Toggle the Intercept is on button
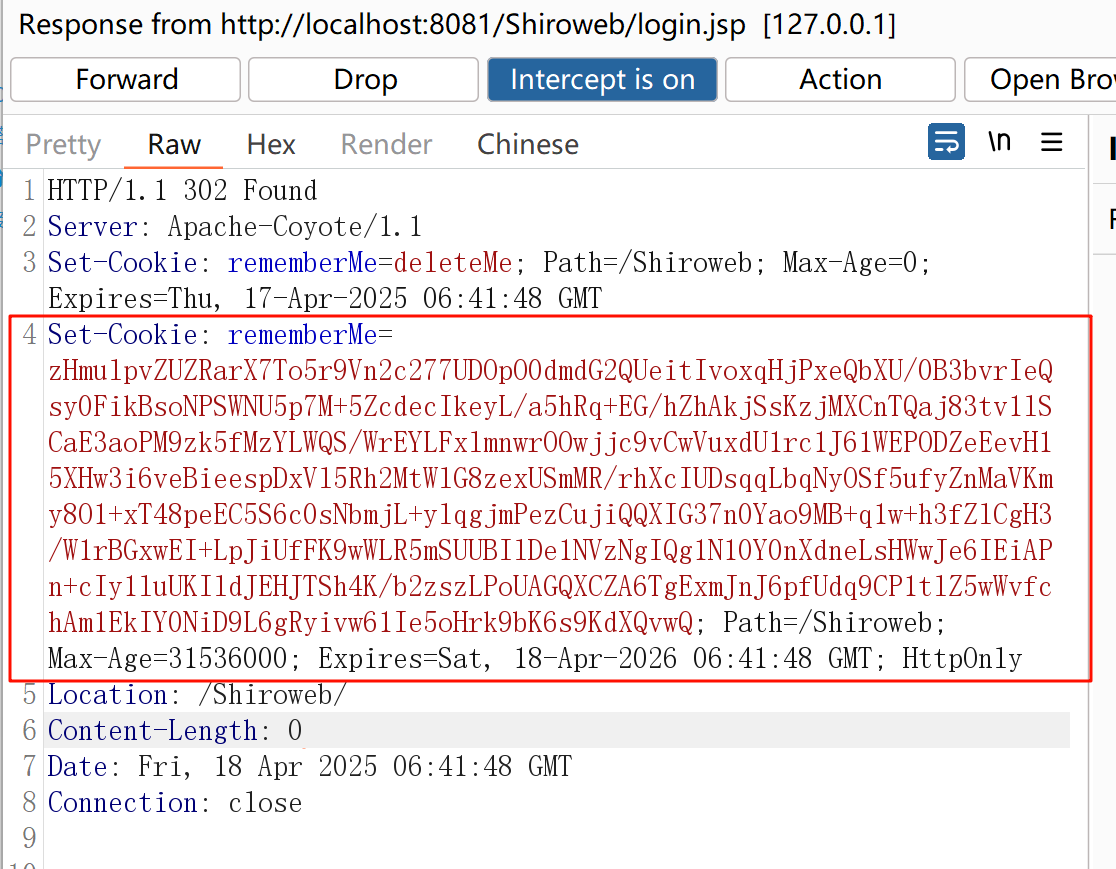This screenshot has width=1116, height=869. 602,80
